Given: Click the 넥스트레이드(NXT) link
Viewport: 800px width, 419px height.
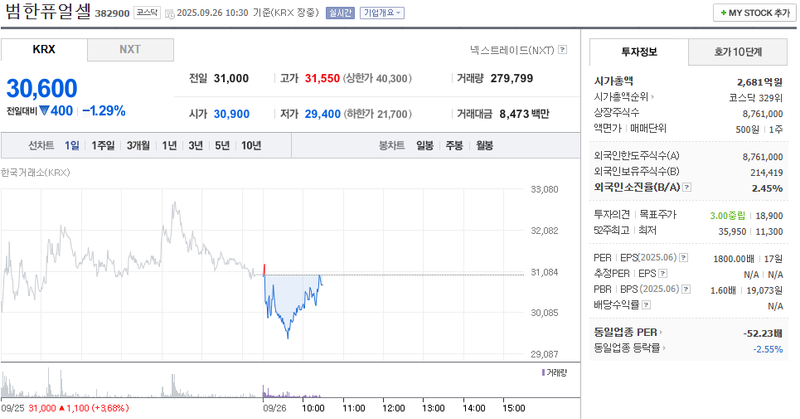Looking at the screenshot, I should click(512, 50).
